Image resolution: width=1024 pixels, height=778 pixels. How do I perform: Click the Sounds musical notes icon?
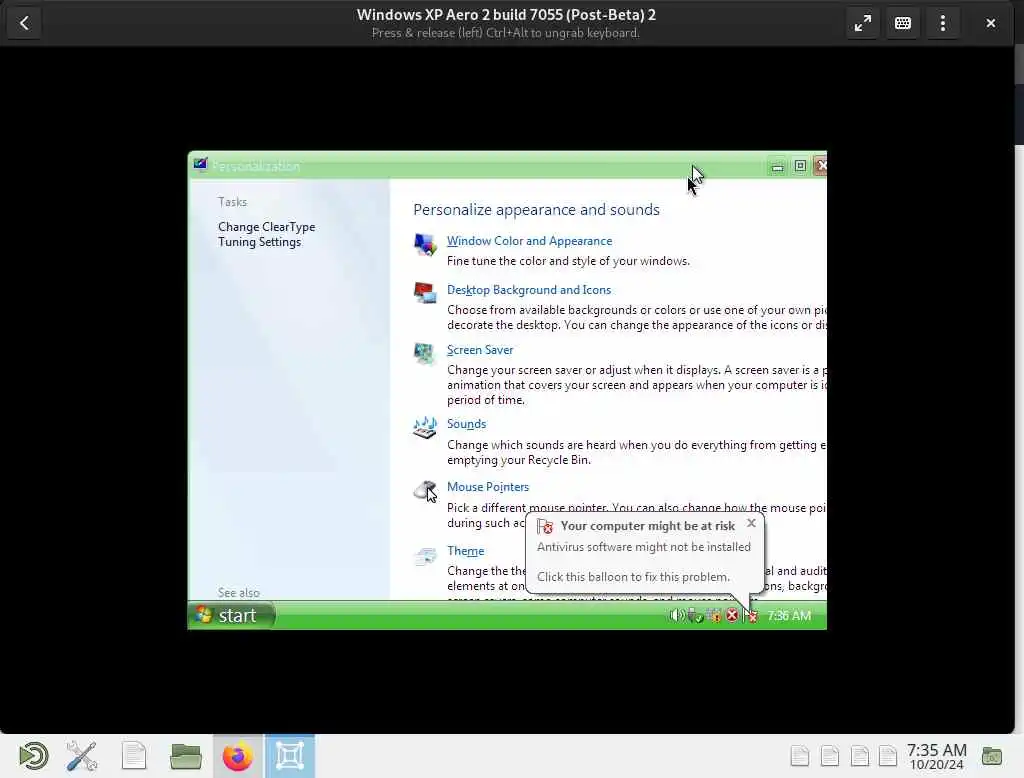[x=425, y=428]
